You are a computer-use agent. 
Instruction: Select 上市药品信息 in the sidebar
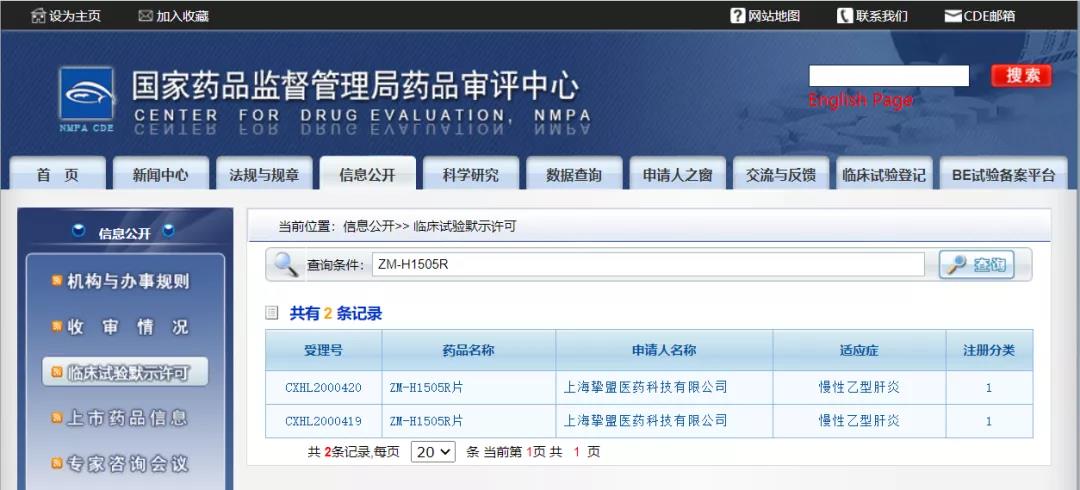pos(126,418)
